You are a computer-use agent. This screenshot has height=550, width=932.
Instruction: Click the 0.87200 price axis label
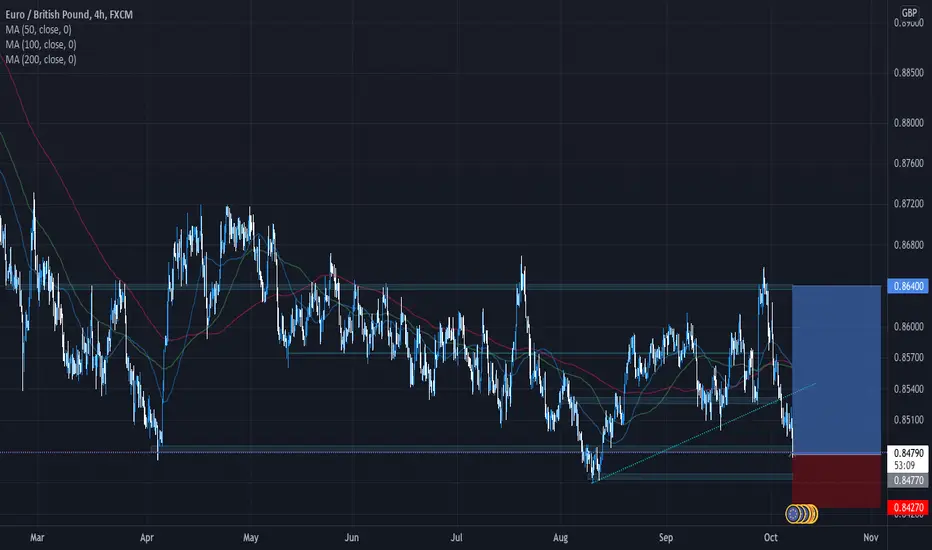click(x=909, y=203)
